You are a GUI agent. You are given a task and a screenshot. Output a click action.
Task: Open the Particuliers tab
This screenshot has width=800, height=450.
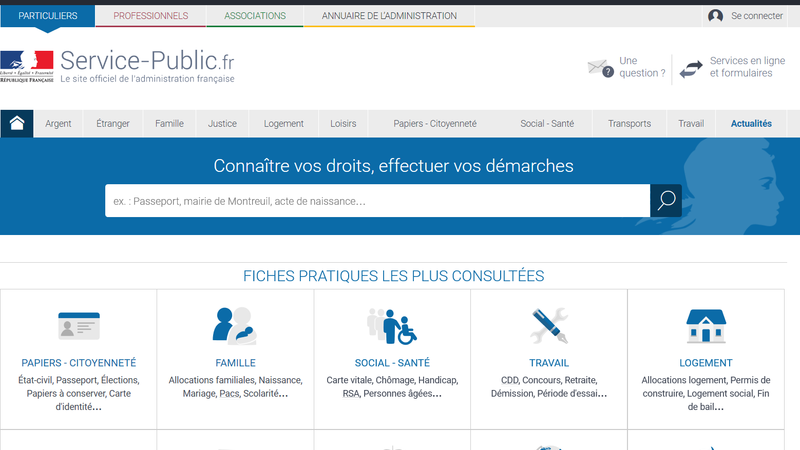(48, 16)
